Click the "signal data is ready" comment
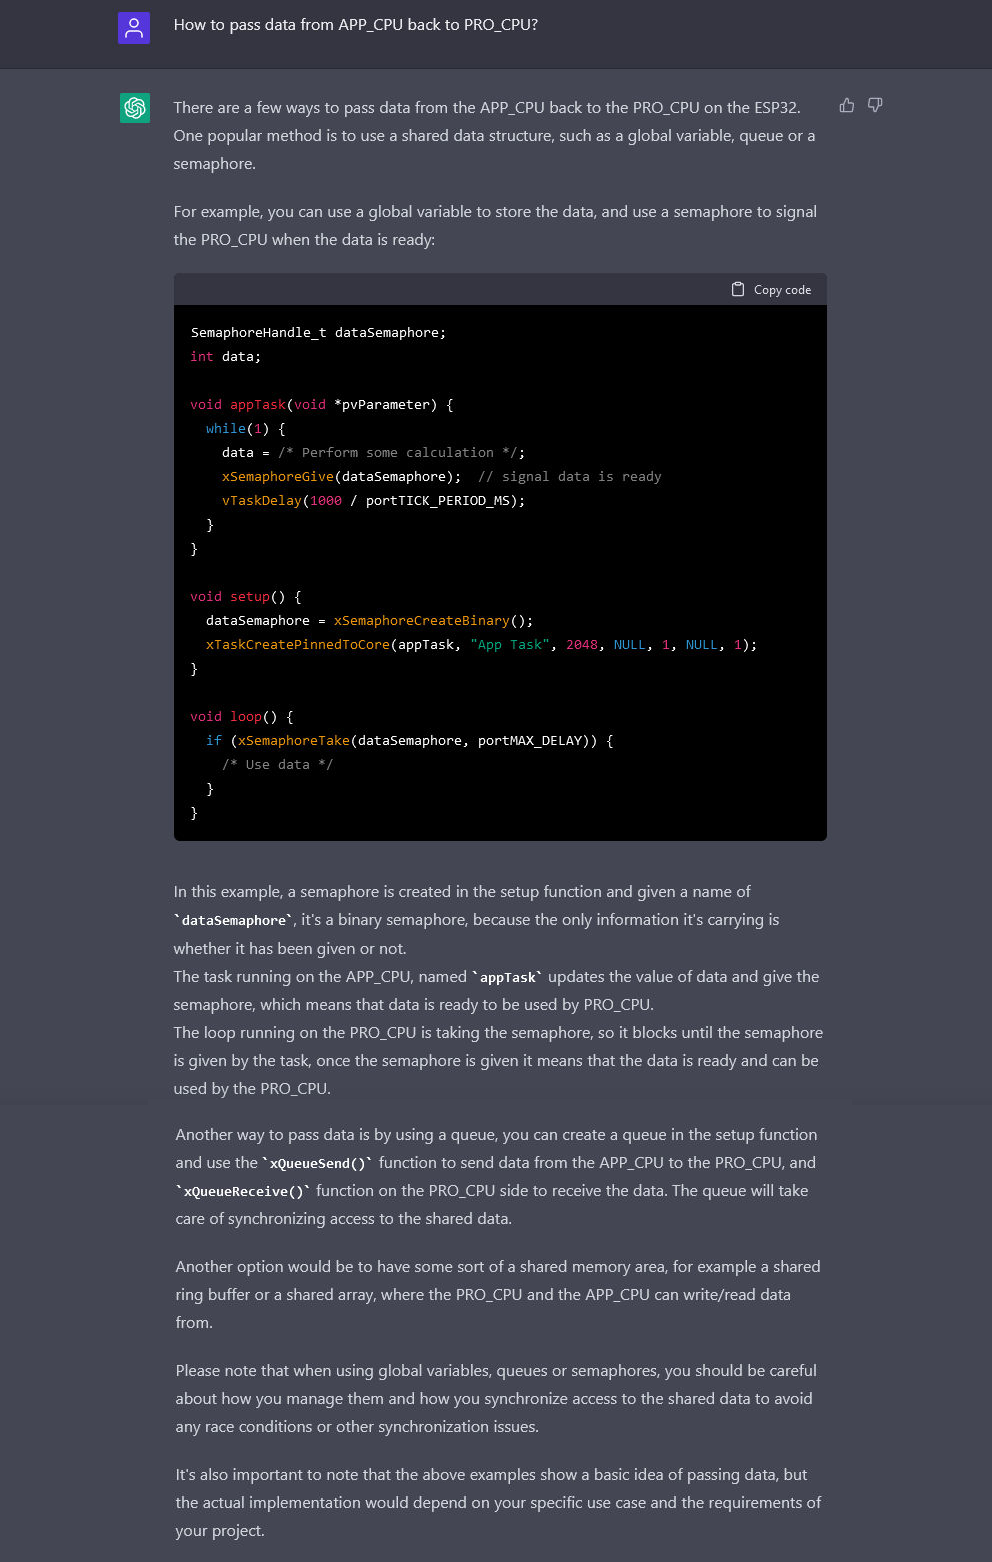 pos(570,477)
